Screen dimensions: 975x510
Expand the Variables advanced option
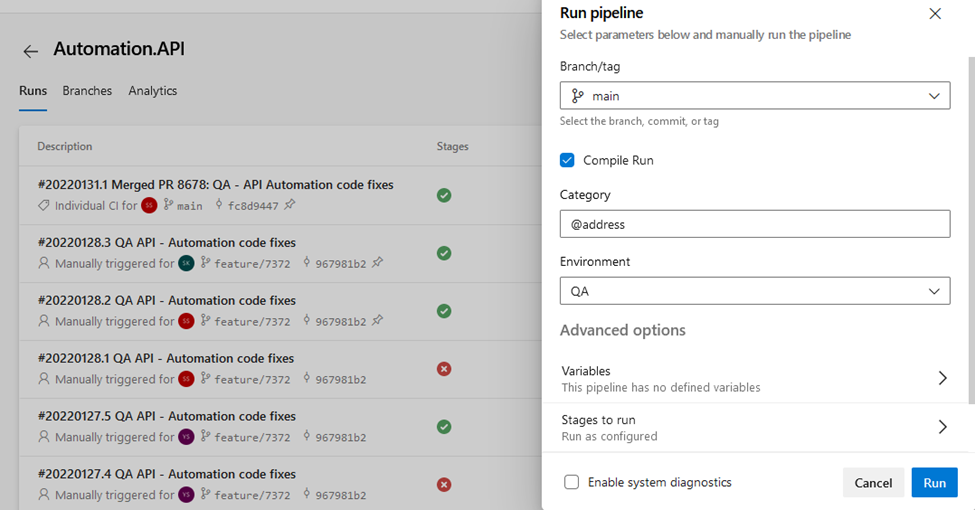click(x=755, y=378)
